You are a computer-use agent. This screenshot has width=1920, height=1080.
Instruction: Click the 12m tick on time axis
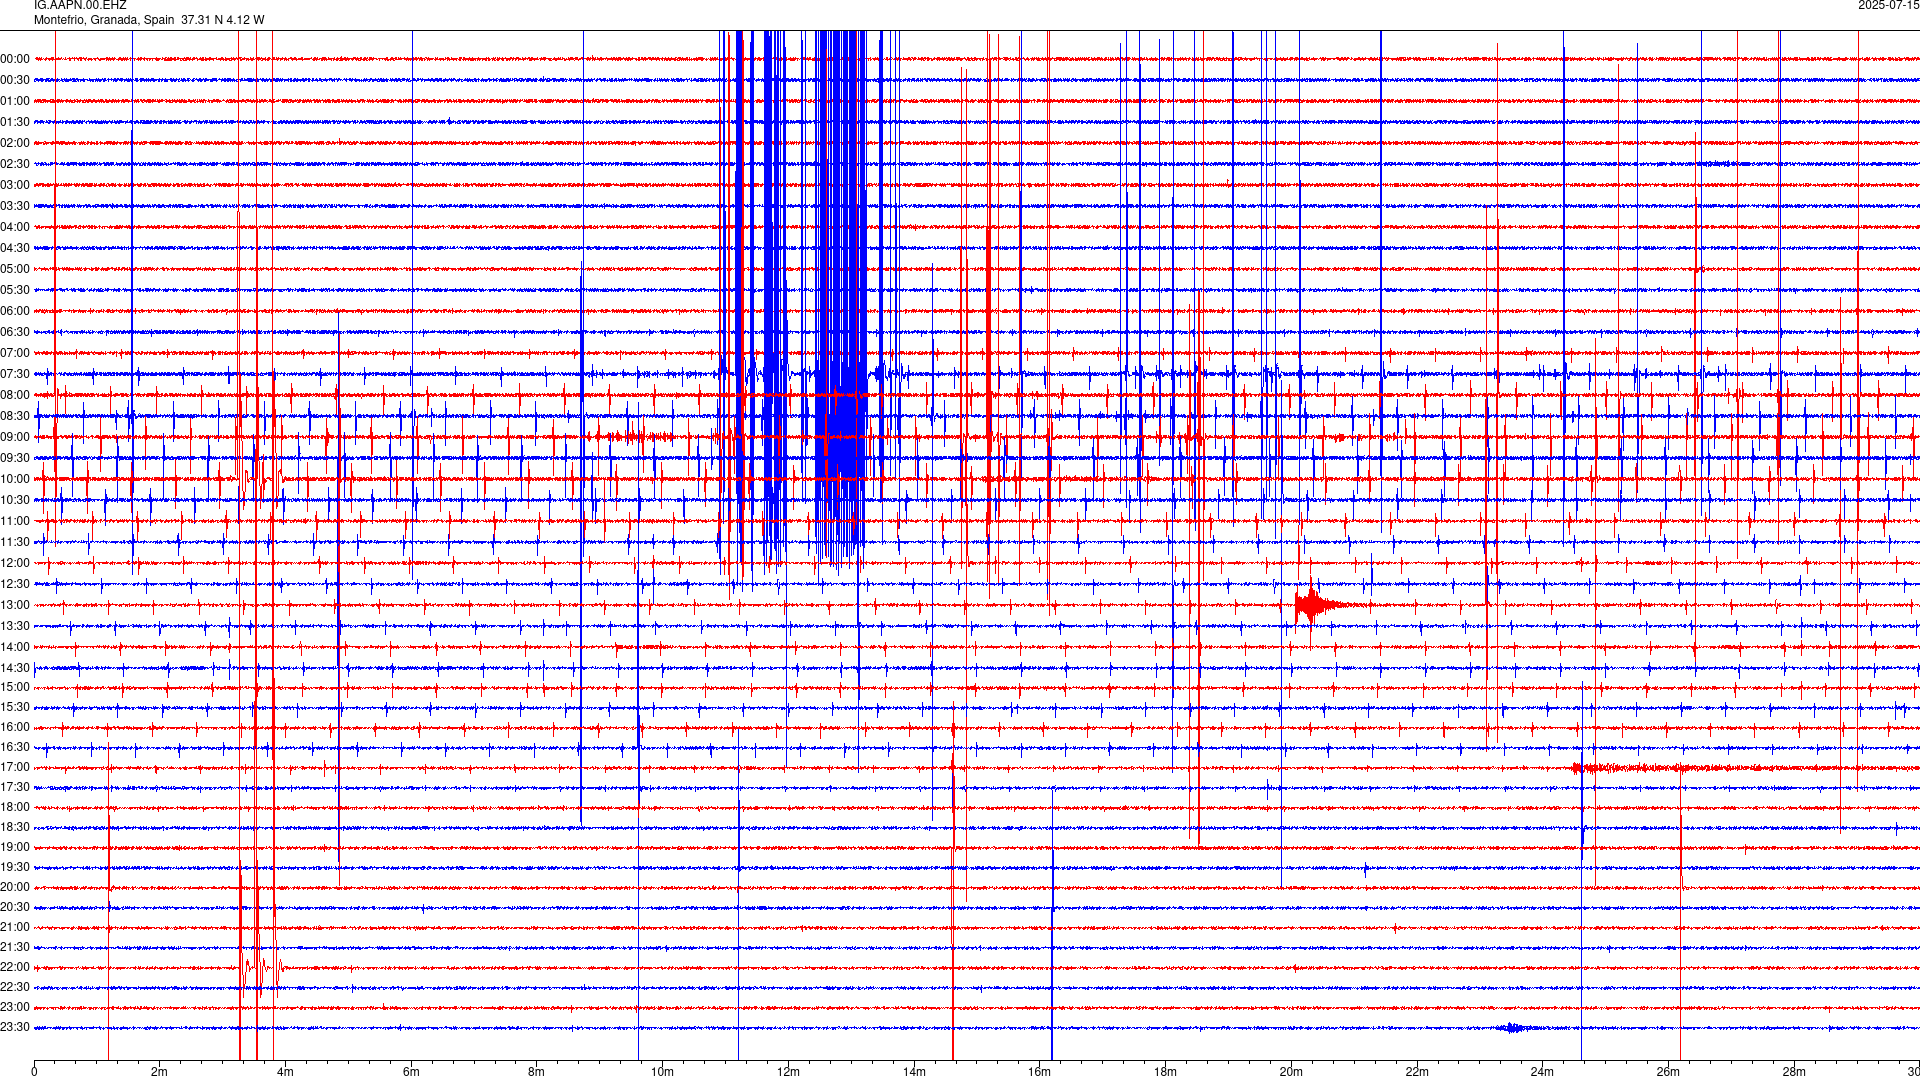point(788,1072)
